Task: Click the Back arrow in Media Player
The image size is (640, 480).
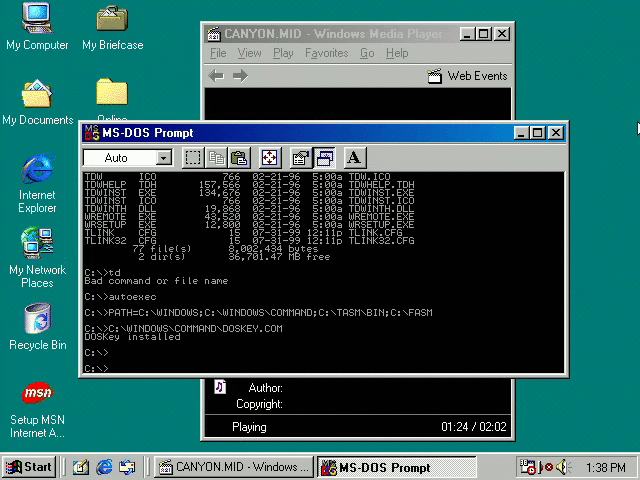Action: pyautogui.click(x=216, y=76)
